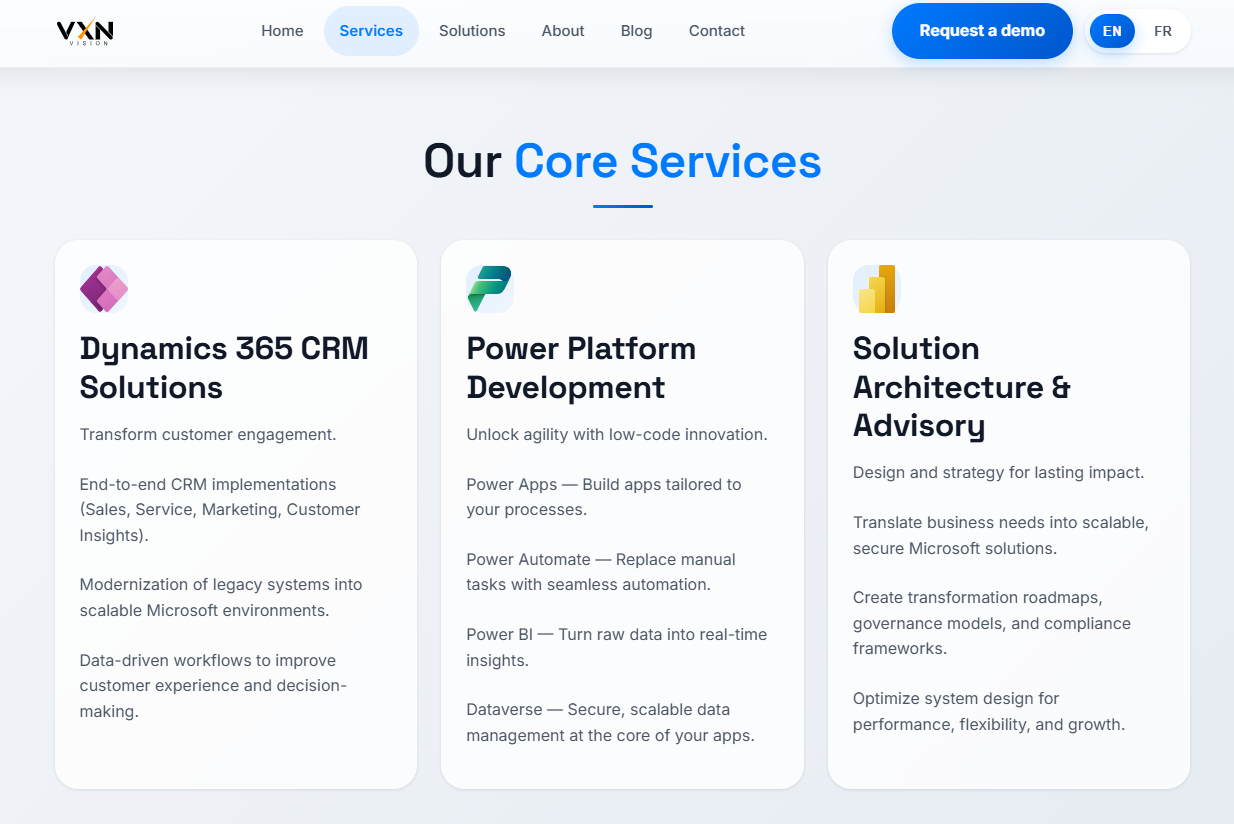Switch language to FR
The height and width of the screenshot is (824, 1234).
click(1163, 31)
